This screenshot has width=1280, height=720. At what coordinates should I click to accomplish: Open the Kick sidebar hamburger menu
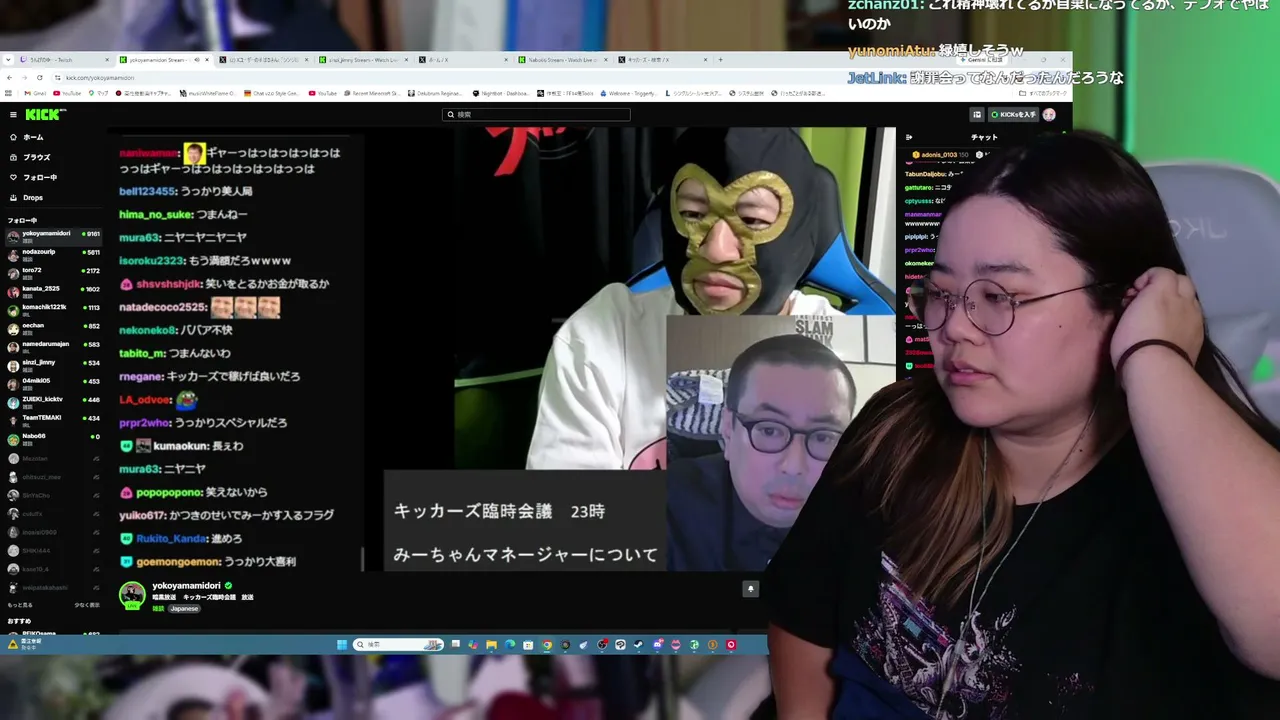tap(13, 115)
